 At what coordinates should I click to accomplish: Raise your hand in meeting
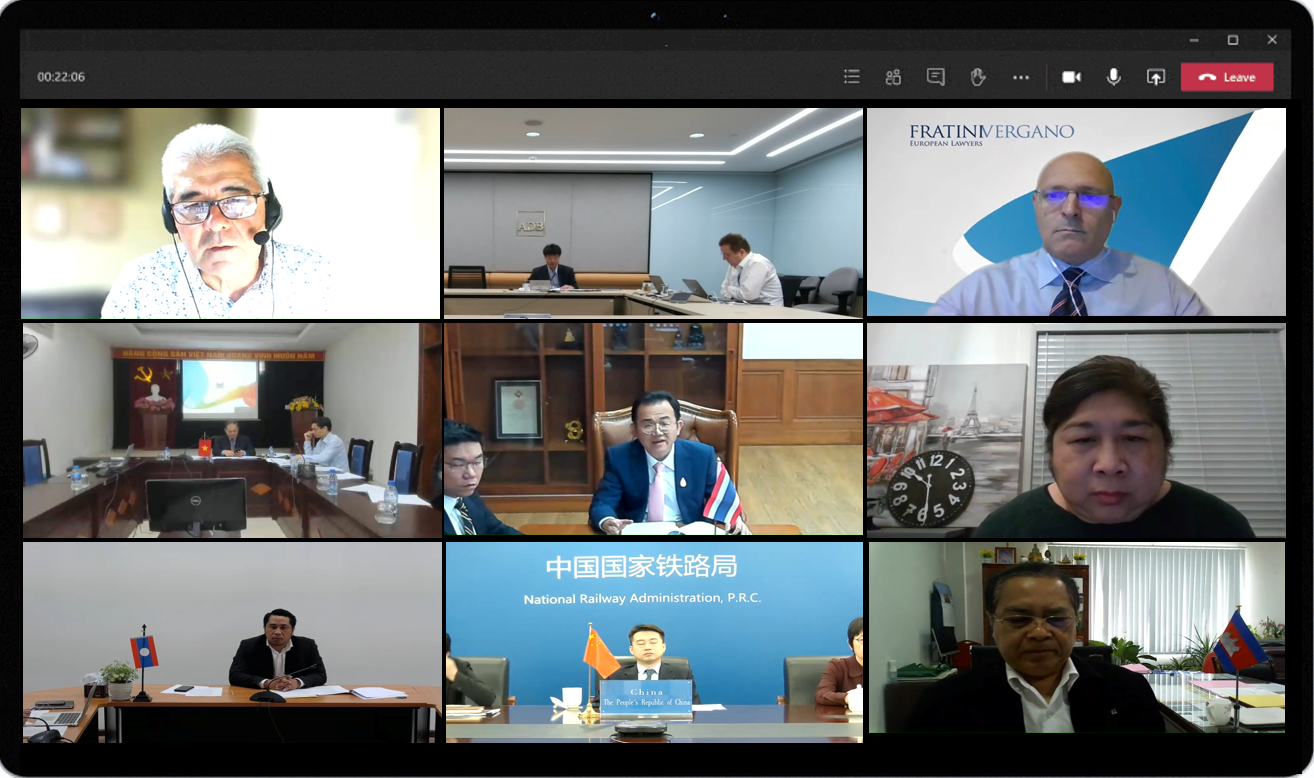pos(978,77)
